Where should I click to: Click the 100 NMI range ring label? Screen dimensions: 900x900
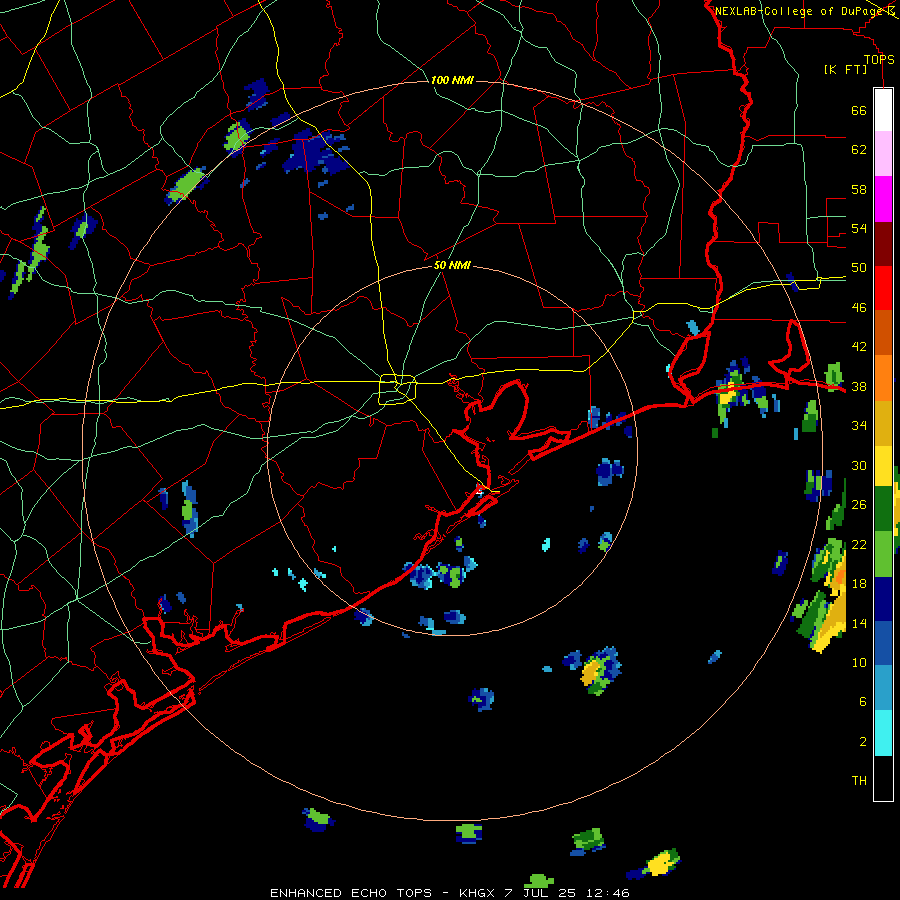click(x=452, y=80)
